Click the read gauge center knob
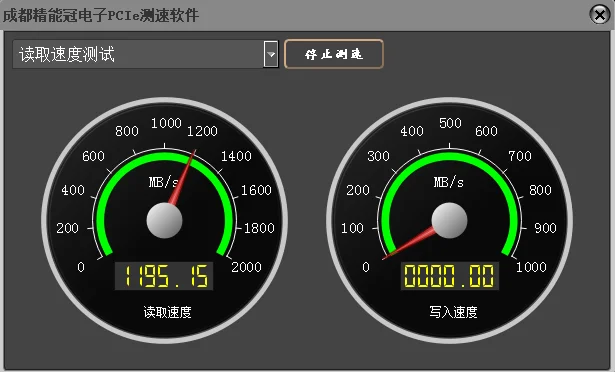Image resolution: width=615 pixels, height=372 pixels. (x=164, y=221)
